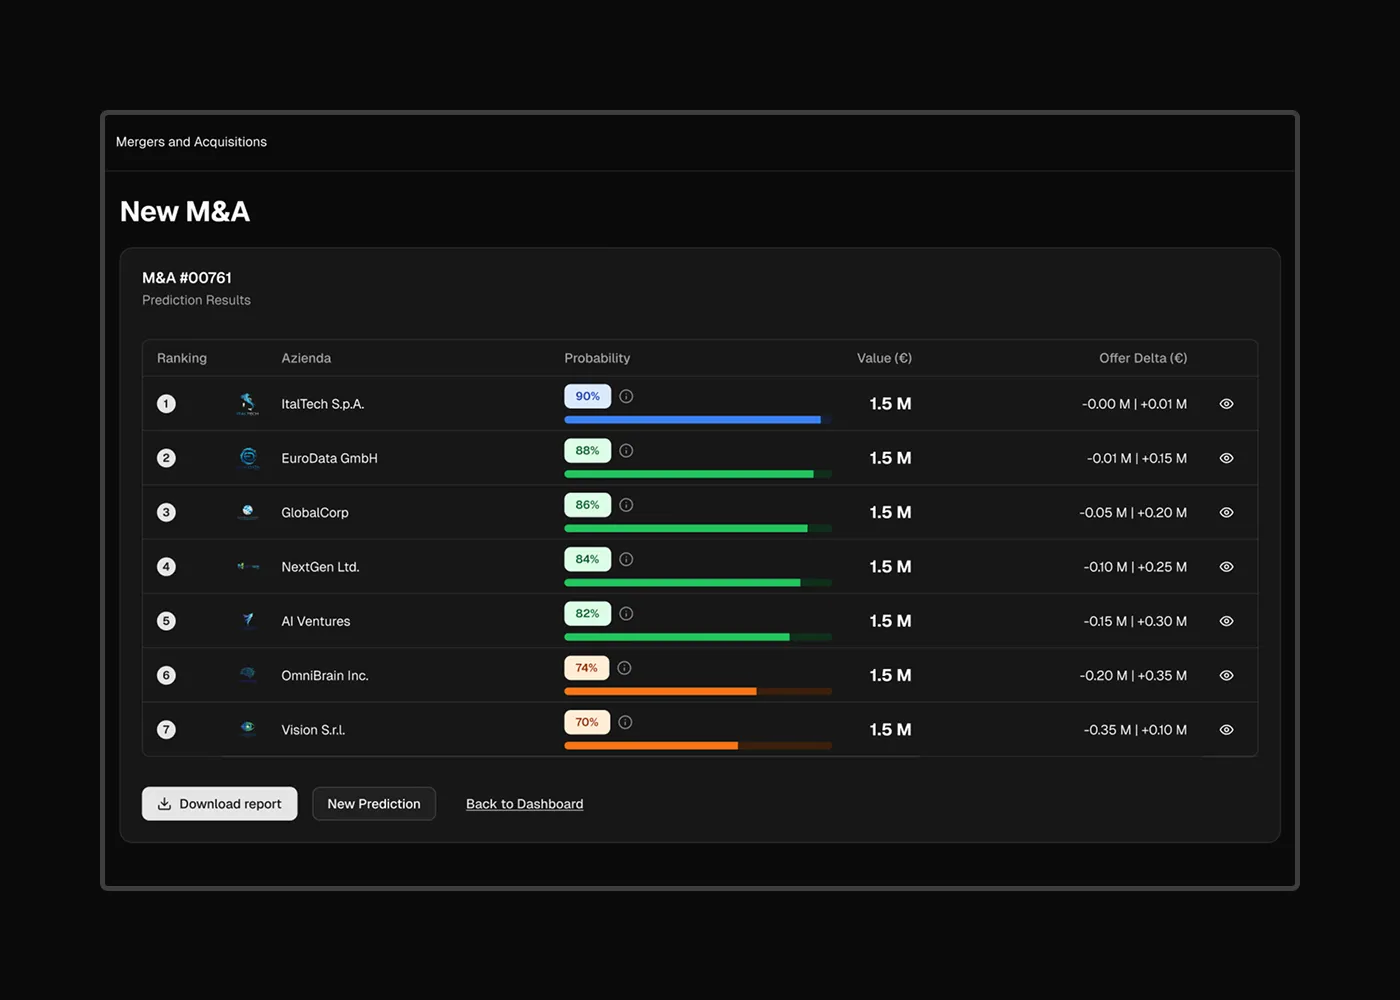Toggle the eye icon for the ItalTech row
The width and height of the screenshot is (1400, 1000).
[1226, 404]
